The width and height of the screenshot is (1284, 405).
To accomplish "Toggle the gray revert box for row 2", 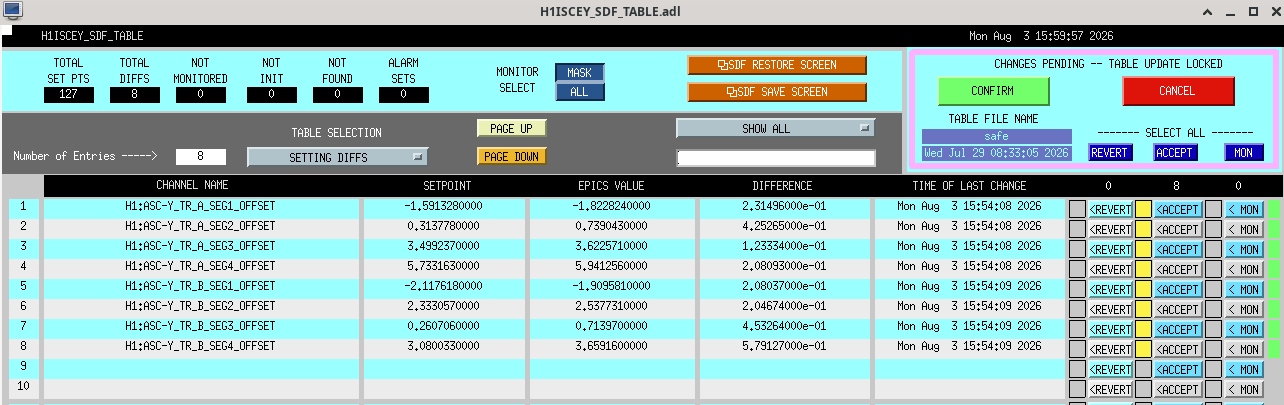I will (1077, 229).
